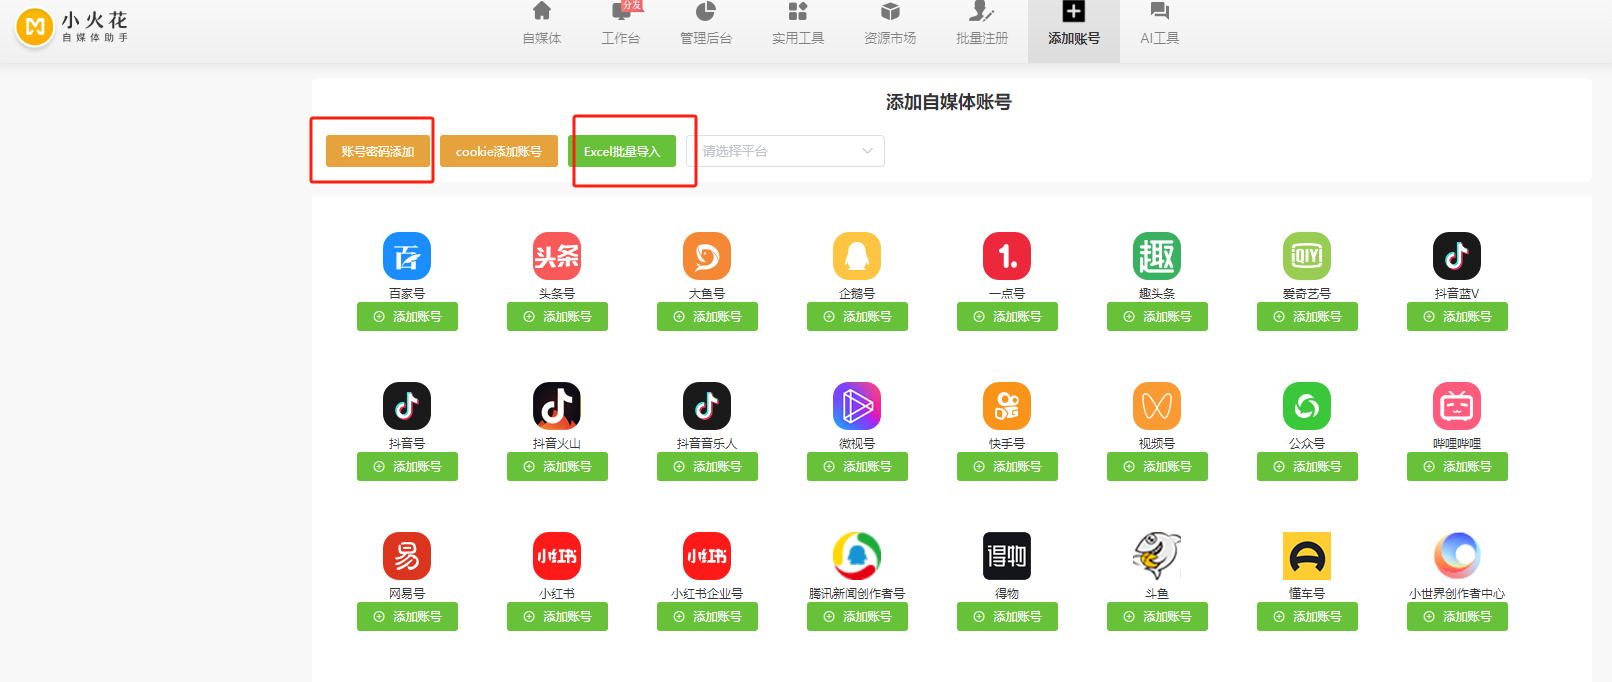Select the 腾讯新闻创作者号 icon
This screenshot has height=682, width=1612.
coord(857,556)
